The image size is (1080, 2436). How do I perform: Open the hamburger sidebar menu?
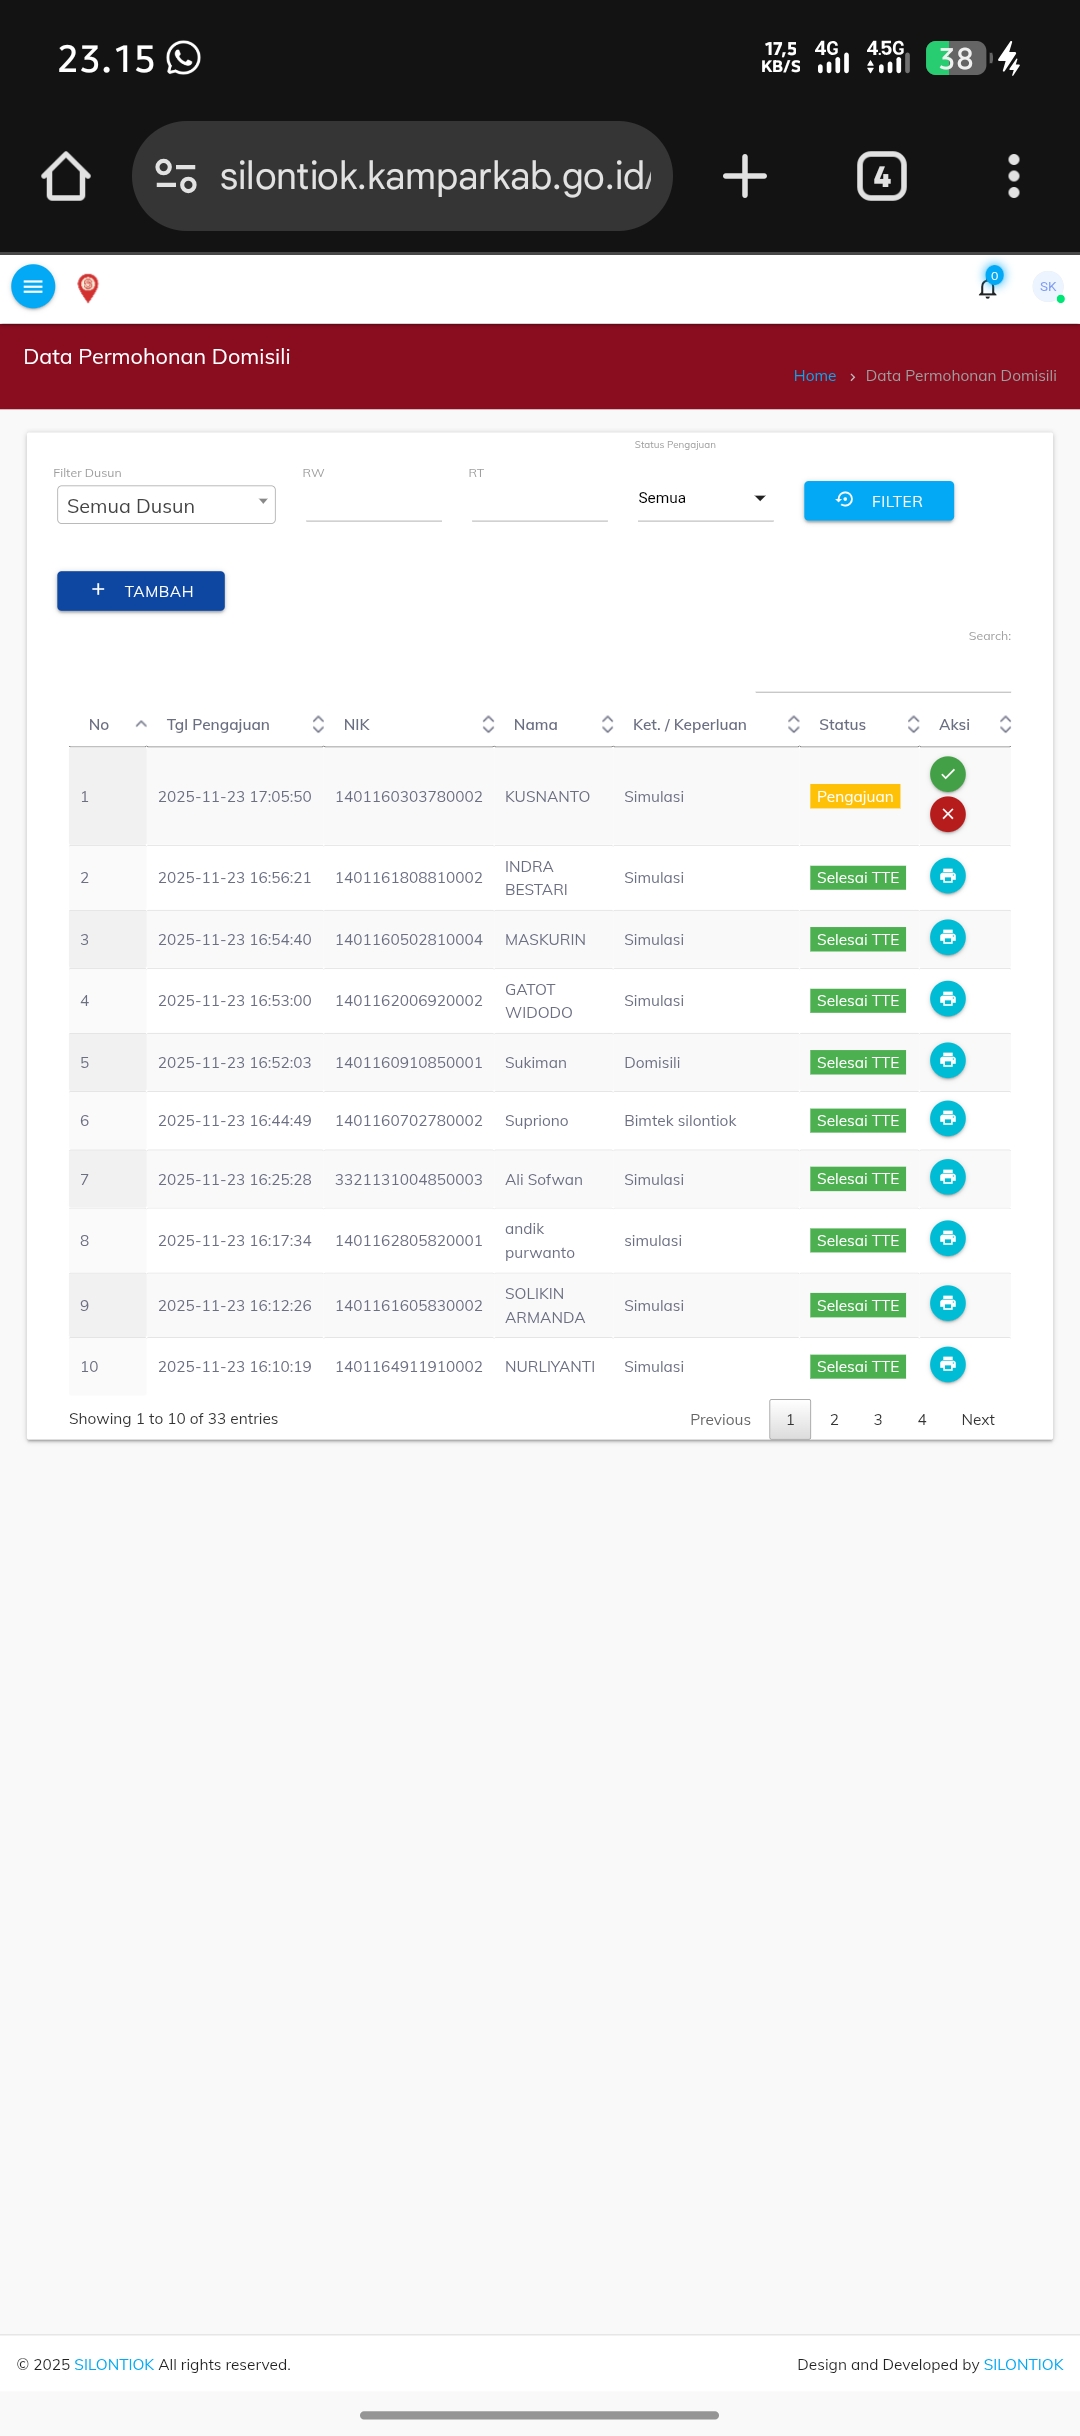tap(33, 287)
